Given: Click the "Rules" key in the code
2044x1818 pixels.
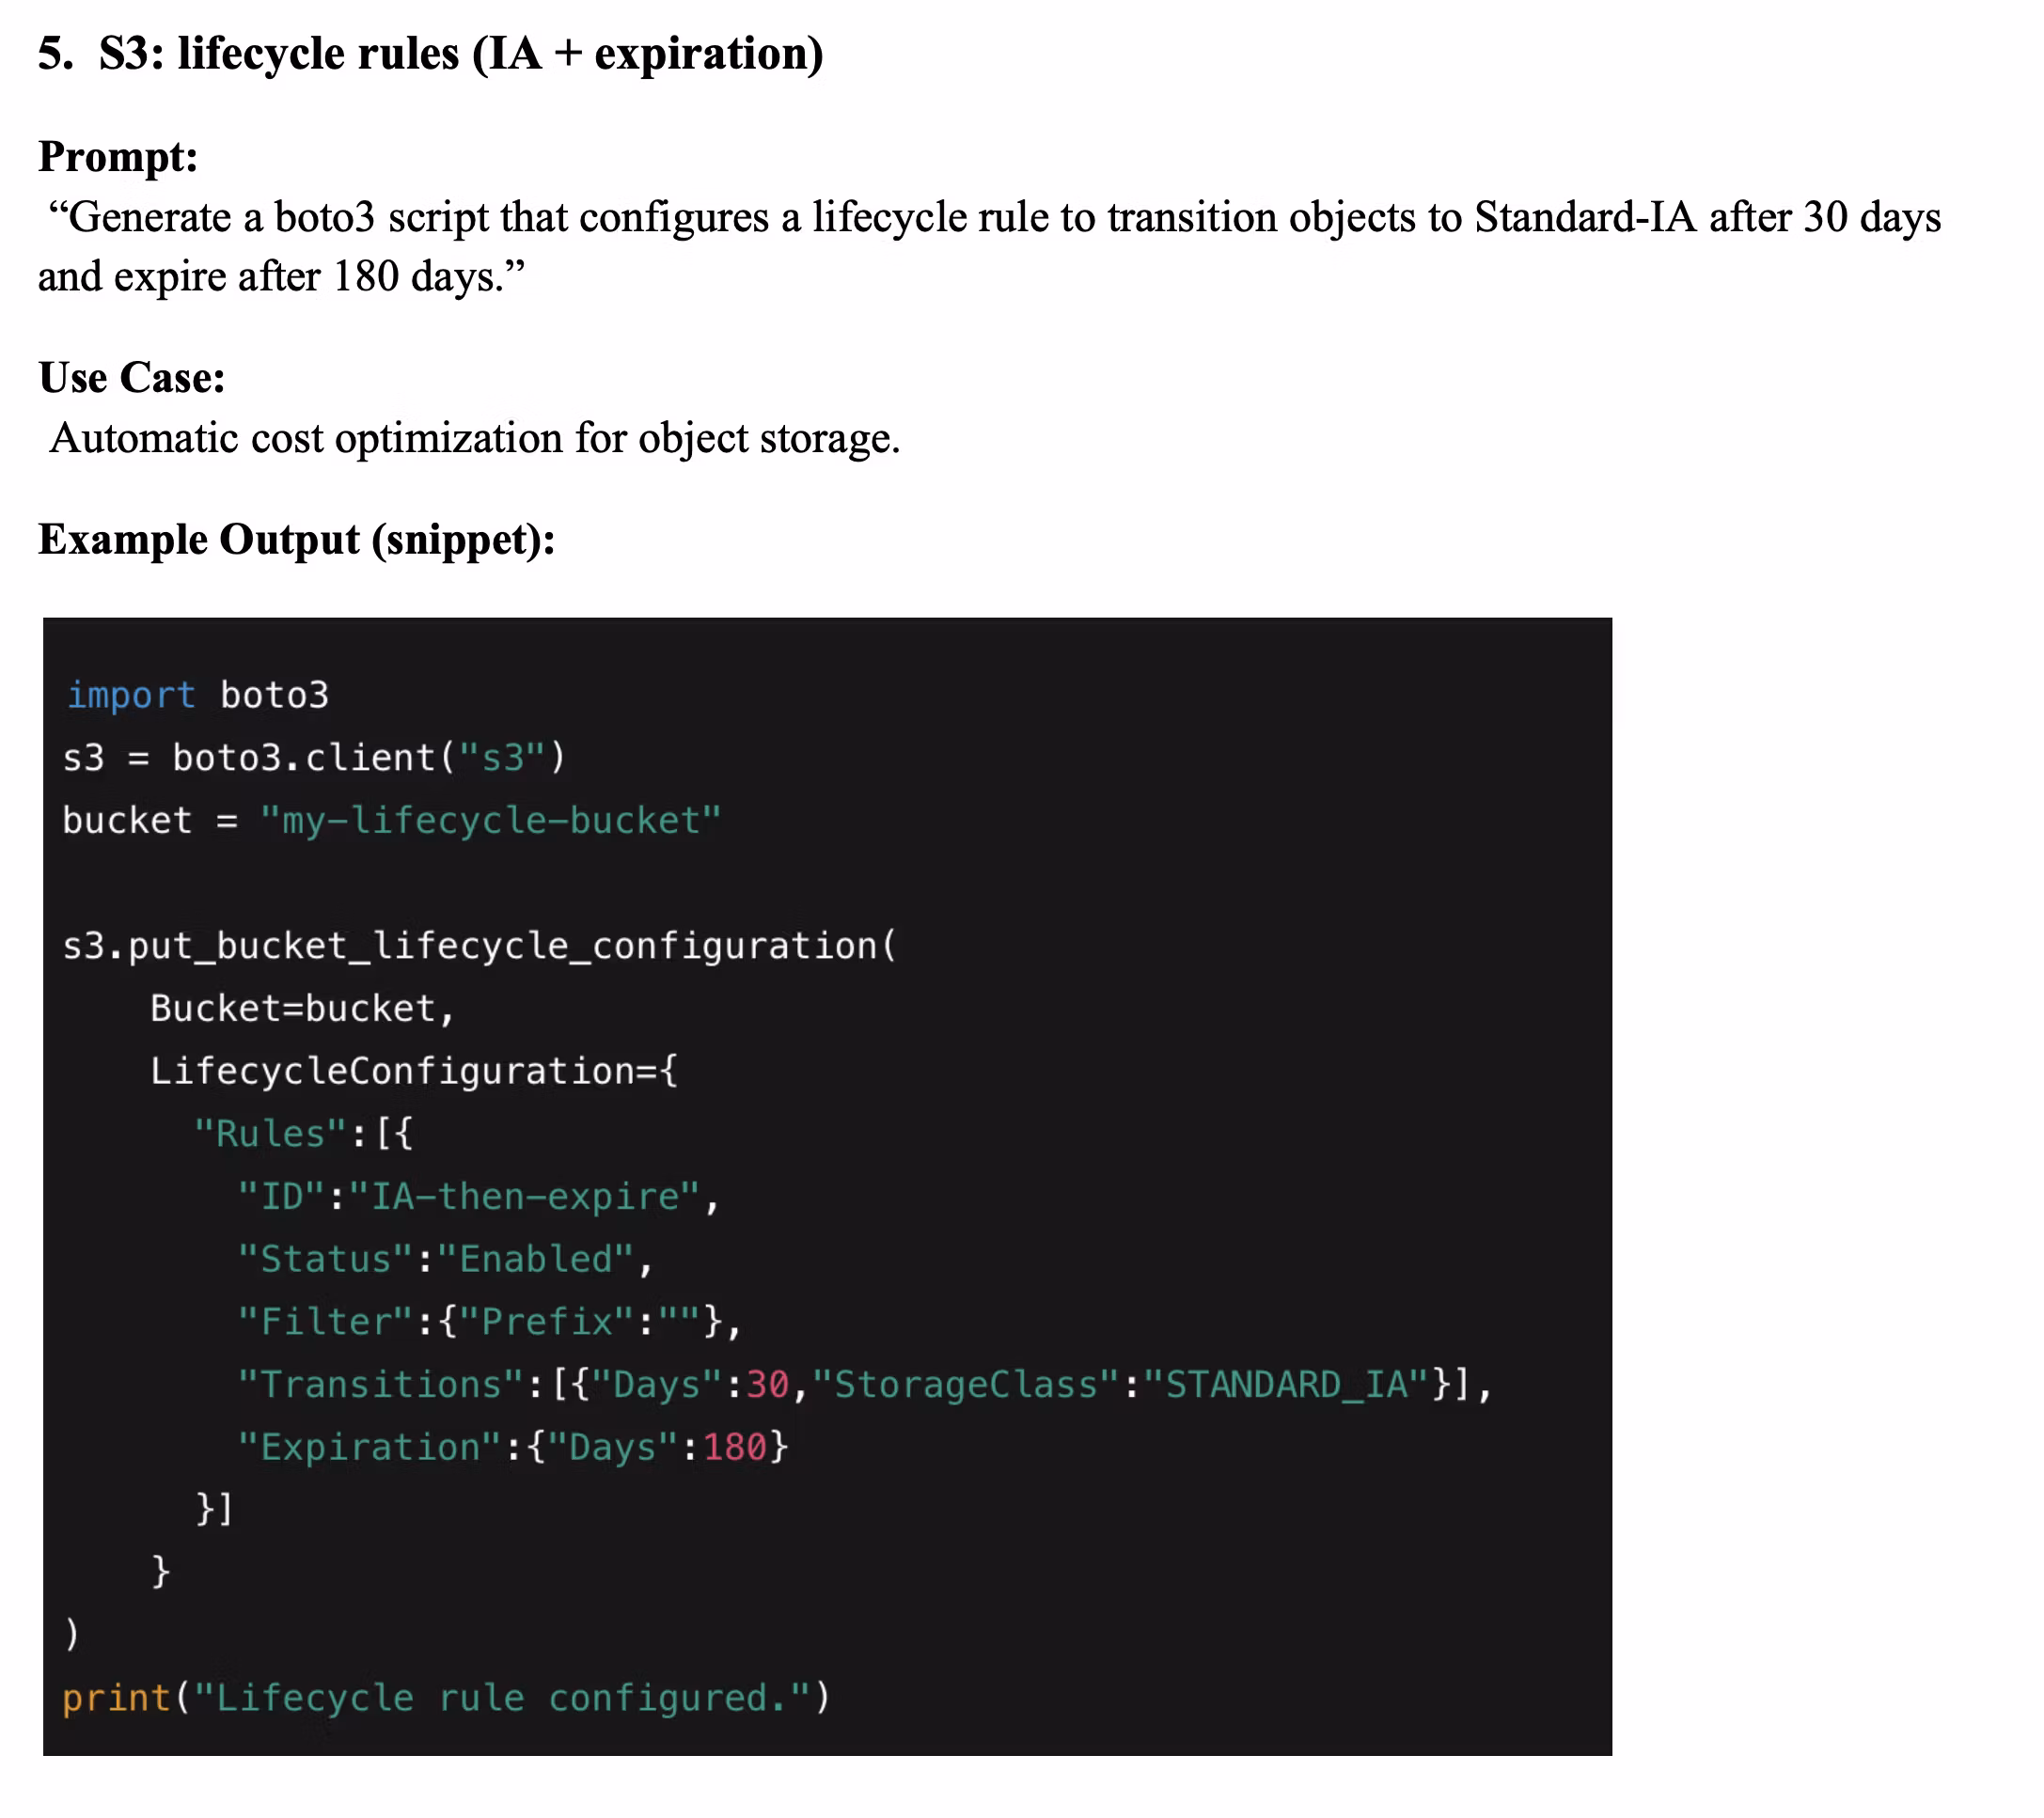Looking at the screenshot, I should tap(270, 1134).
